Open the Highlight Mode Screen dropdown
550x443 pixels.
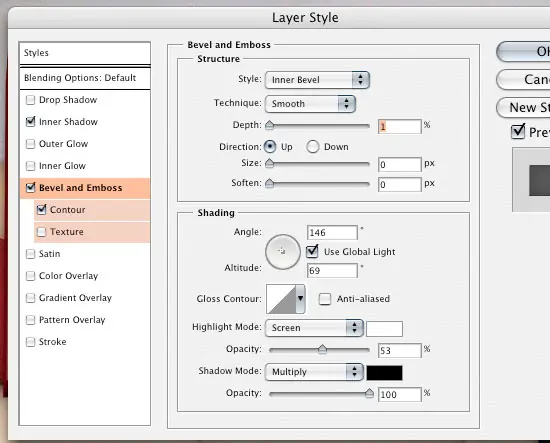coord(314,328)
